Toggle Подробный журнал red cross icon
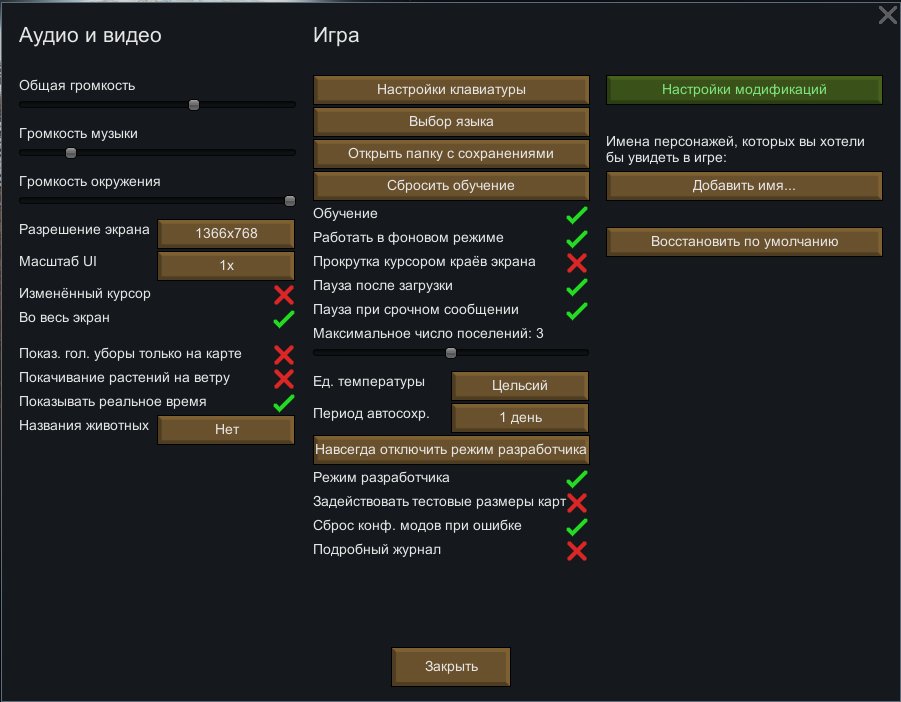The image size is (901, 702). tap(577, 551)
